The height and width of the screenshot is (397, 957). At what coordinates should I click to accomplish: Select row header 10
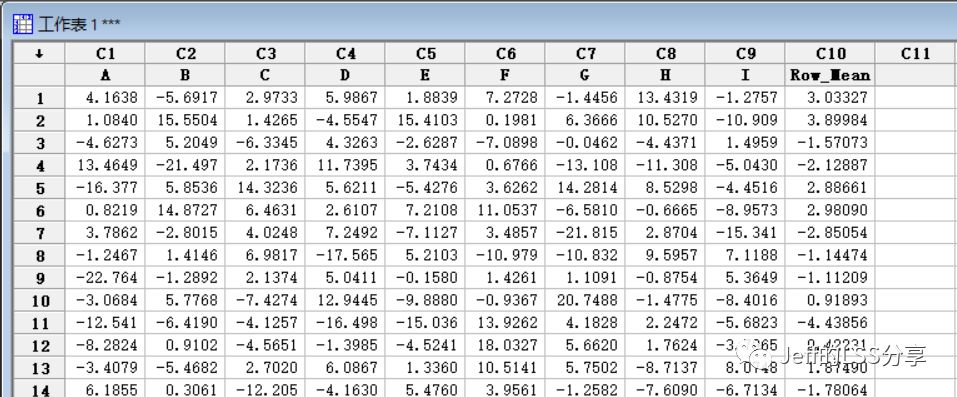pos(39,300)
